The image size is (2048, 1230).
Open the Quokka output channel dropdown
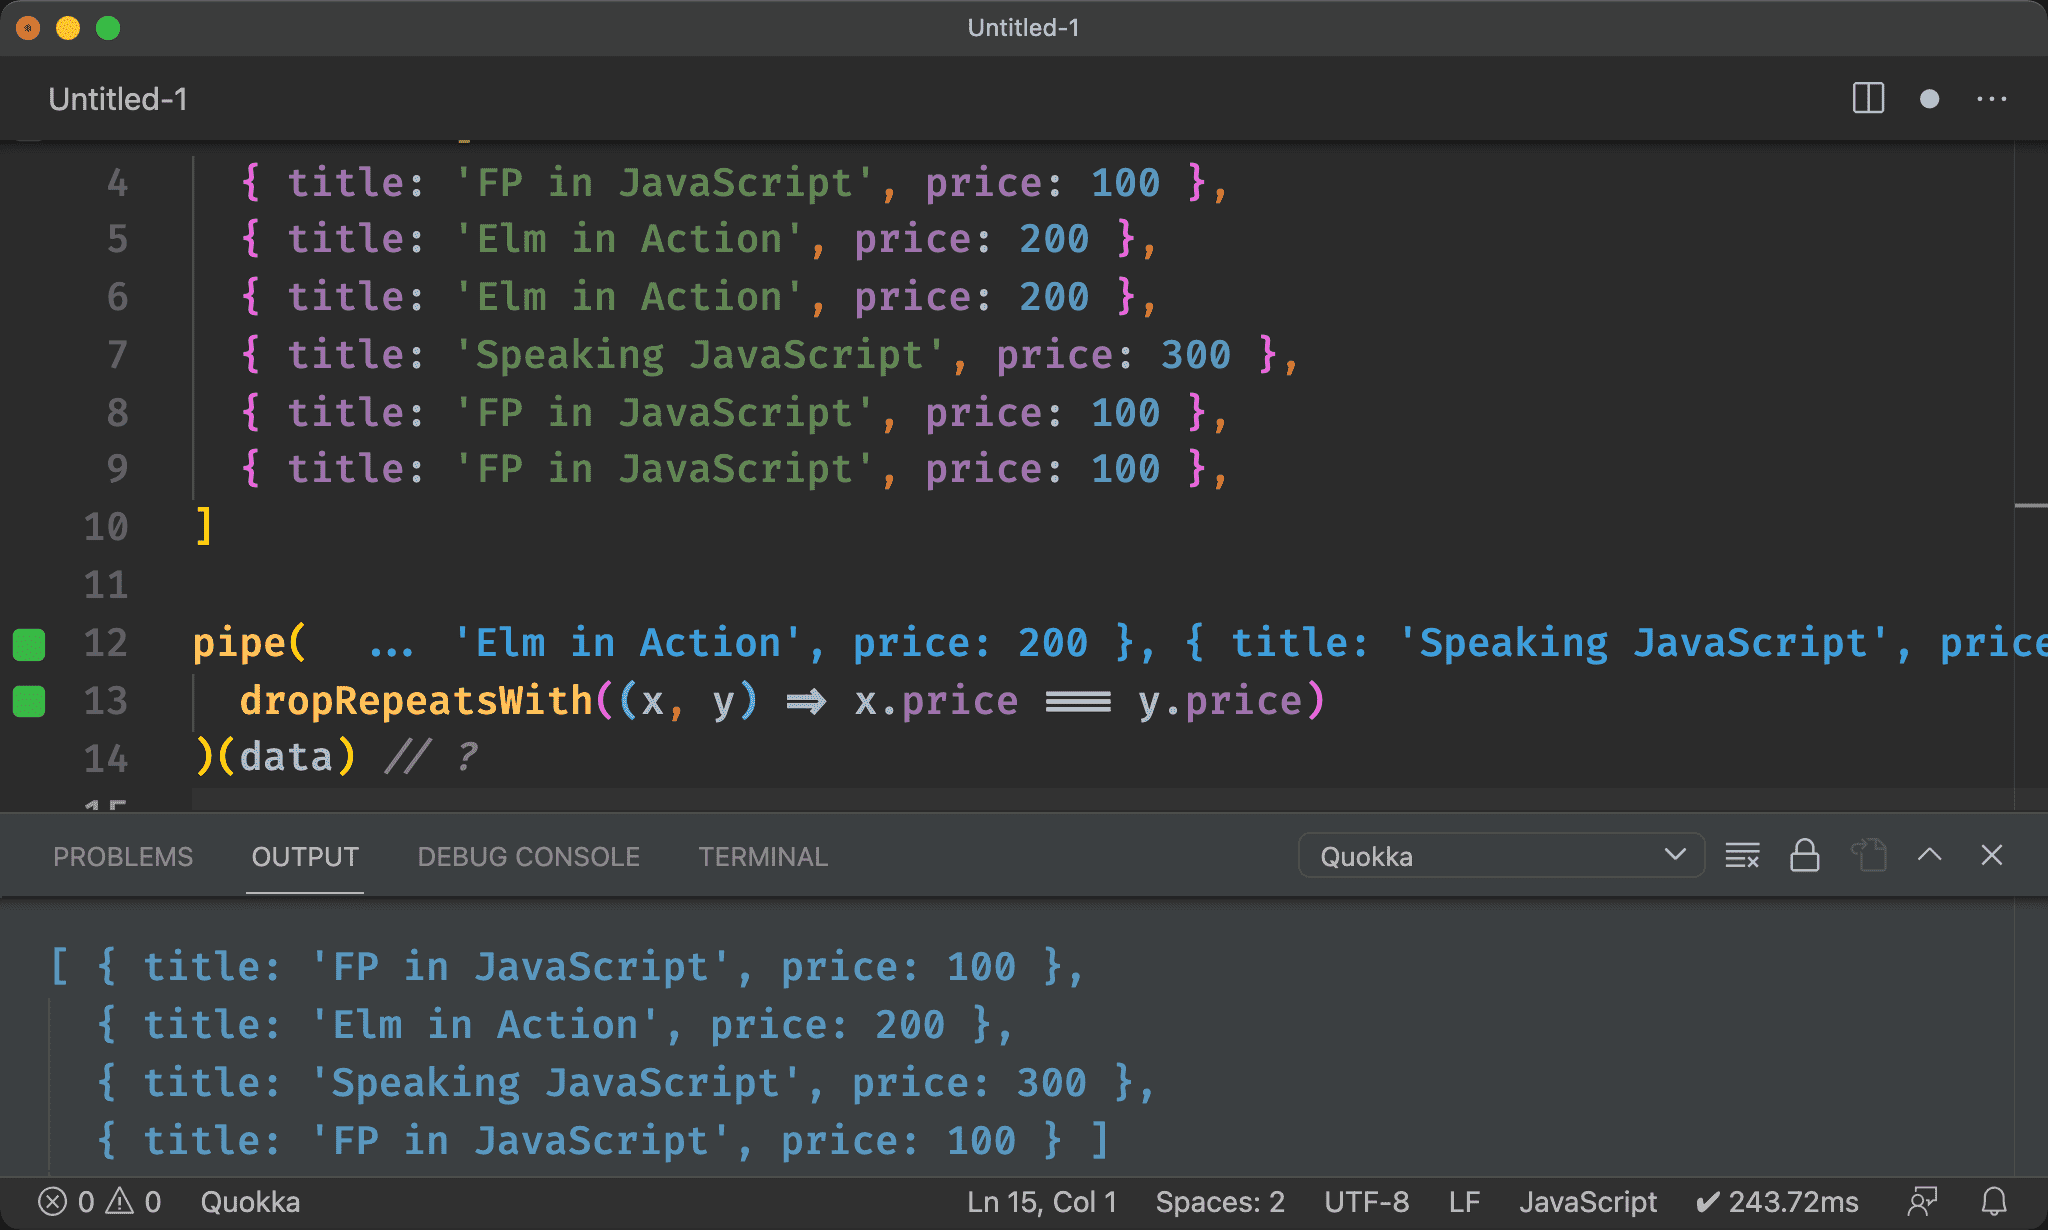[x=1501, y=856]
